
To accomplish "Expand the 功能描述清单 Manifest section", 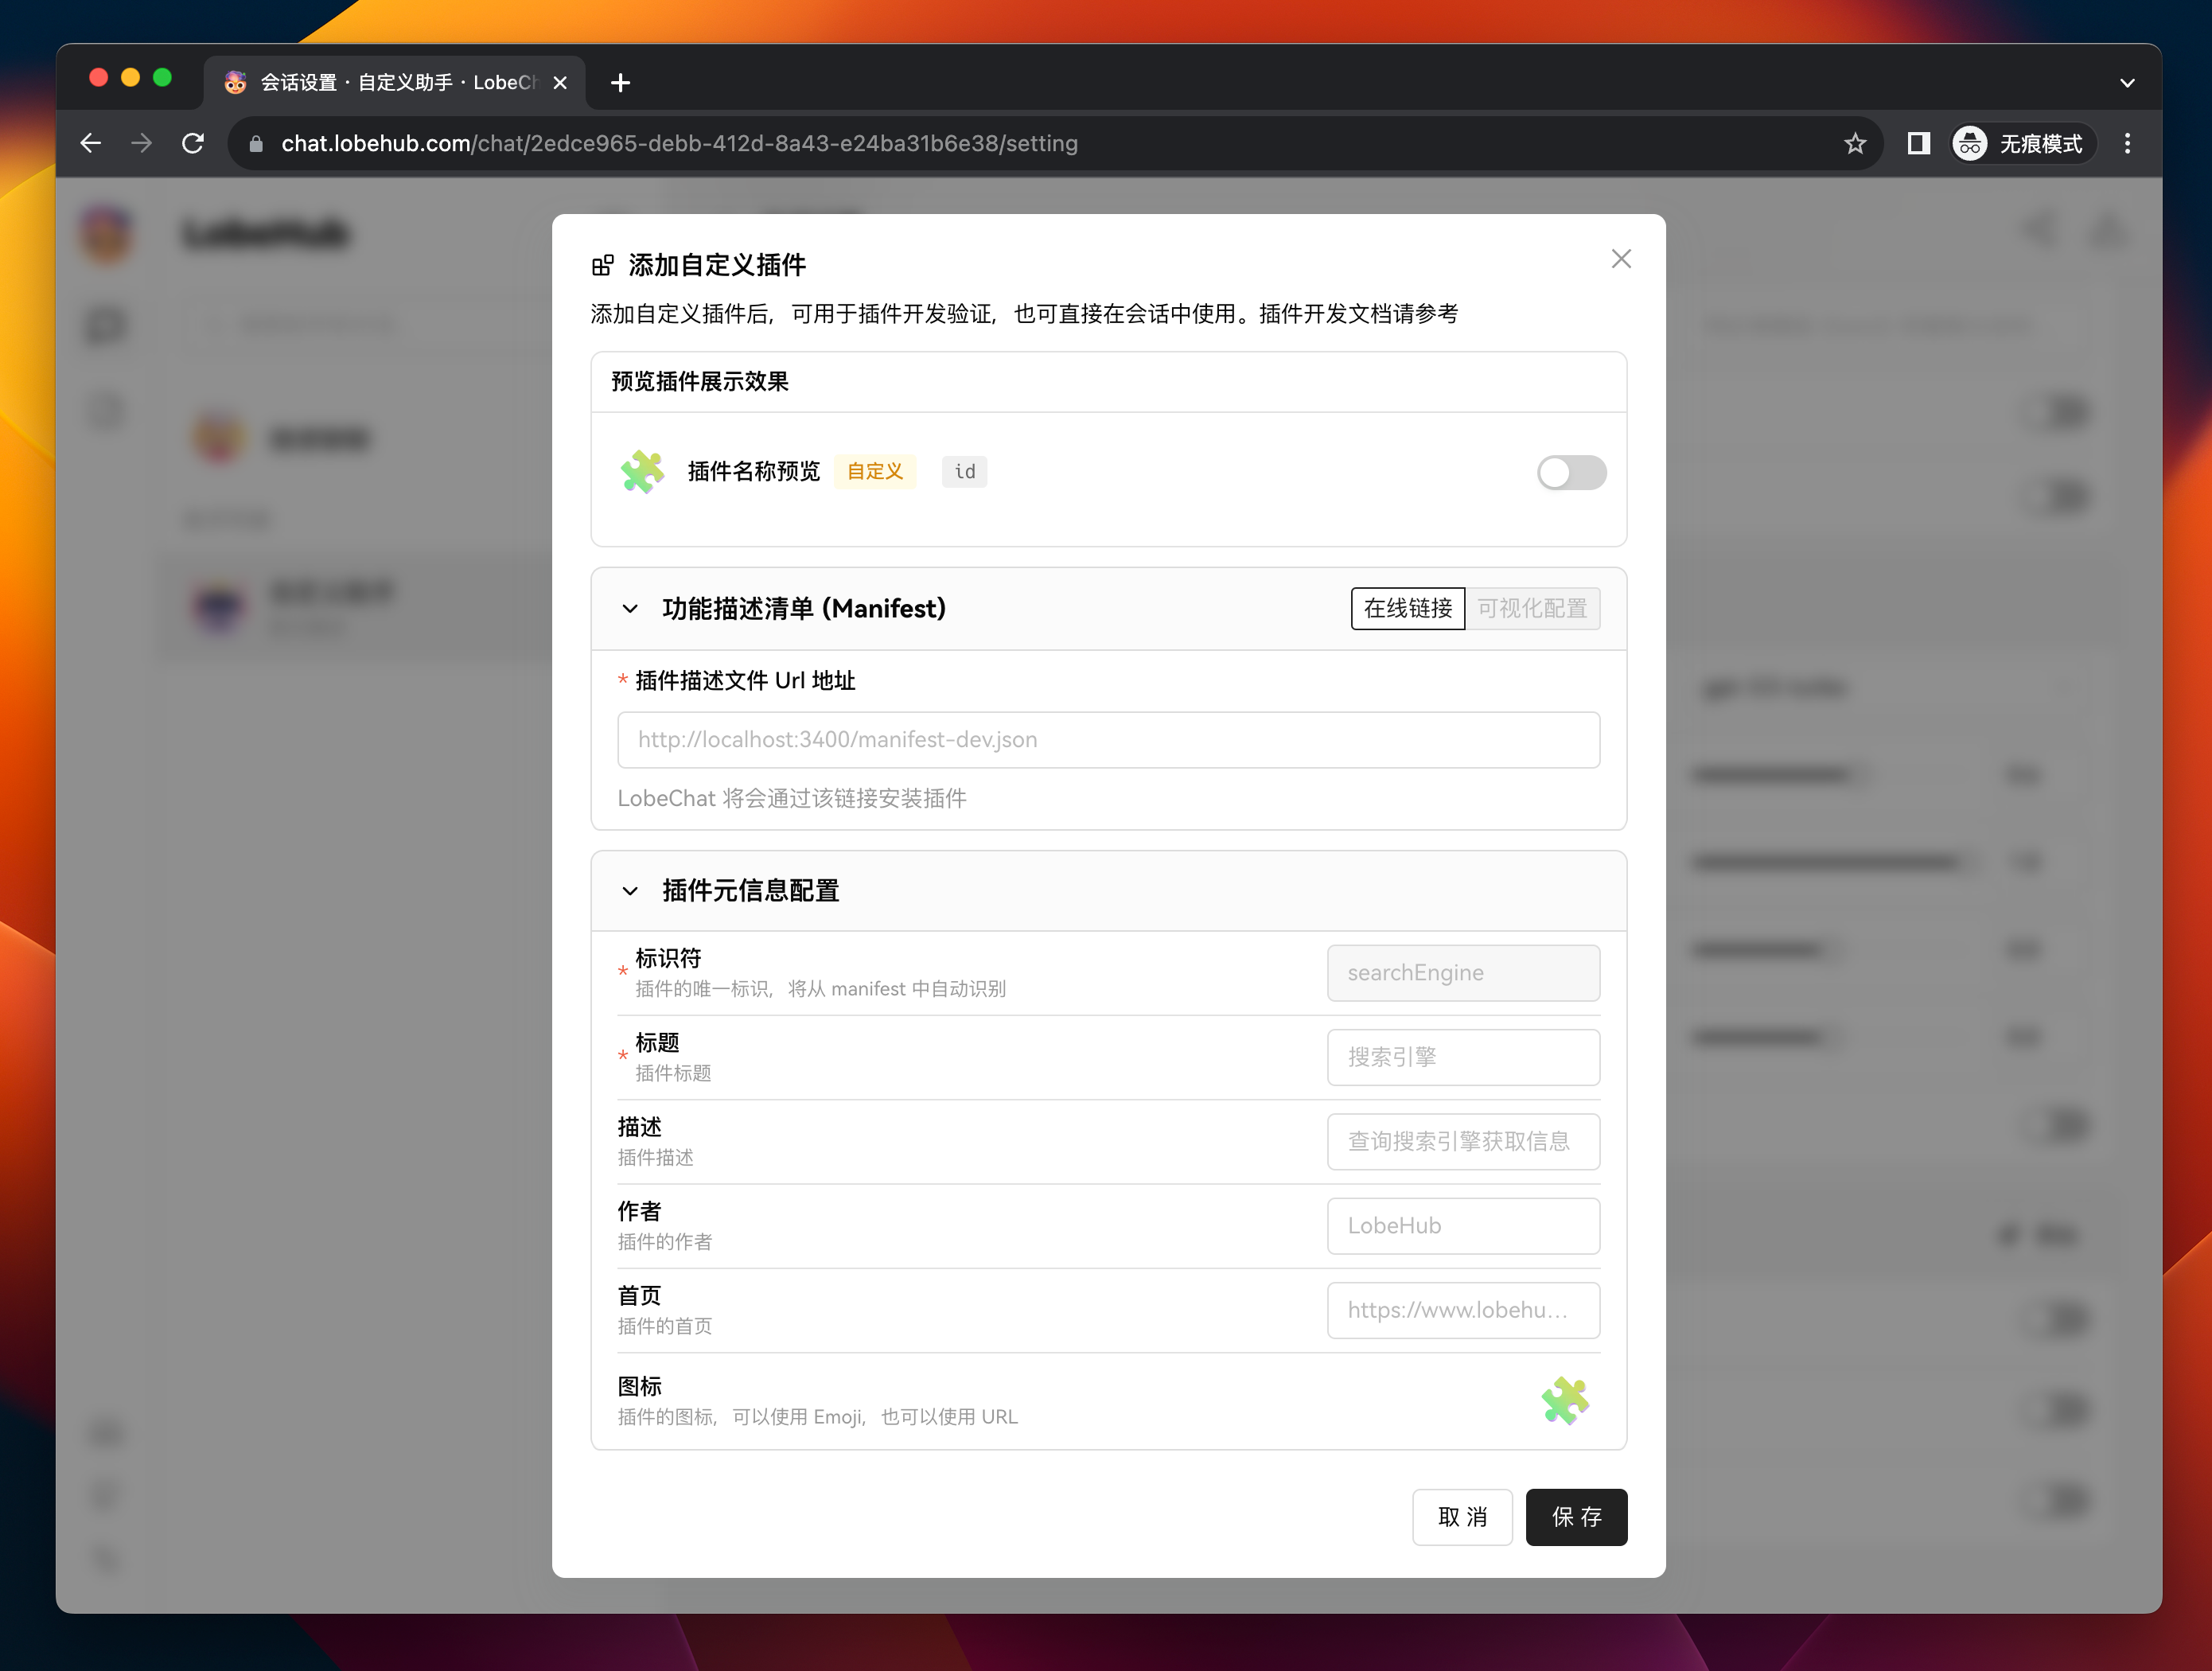I will pos(632,607).
